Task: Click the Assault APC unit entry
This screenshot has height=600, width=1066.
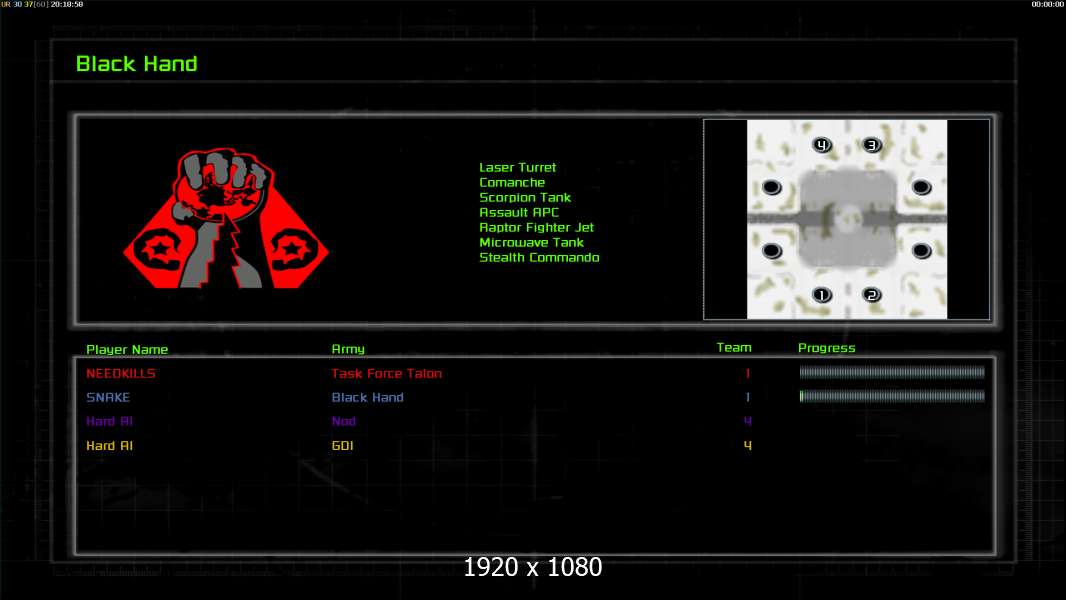Action: pyautogui.click(x=519, y=212)
